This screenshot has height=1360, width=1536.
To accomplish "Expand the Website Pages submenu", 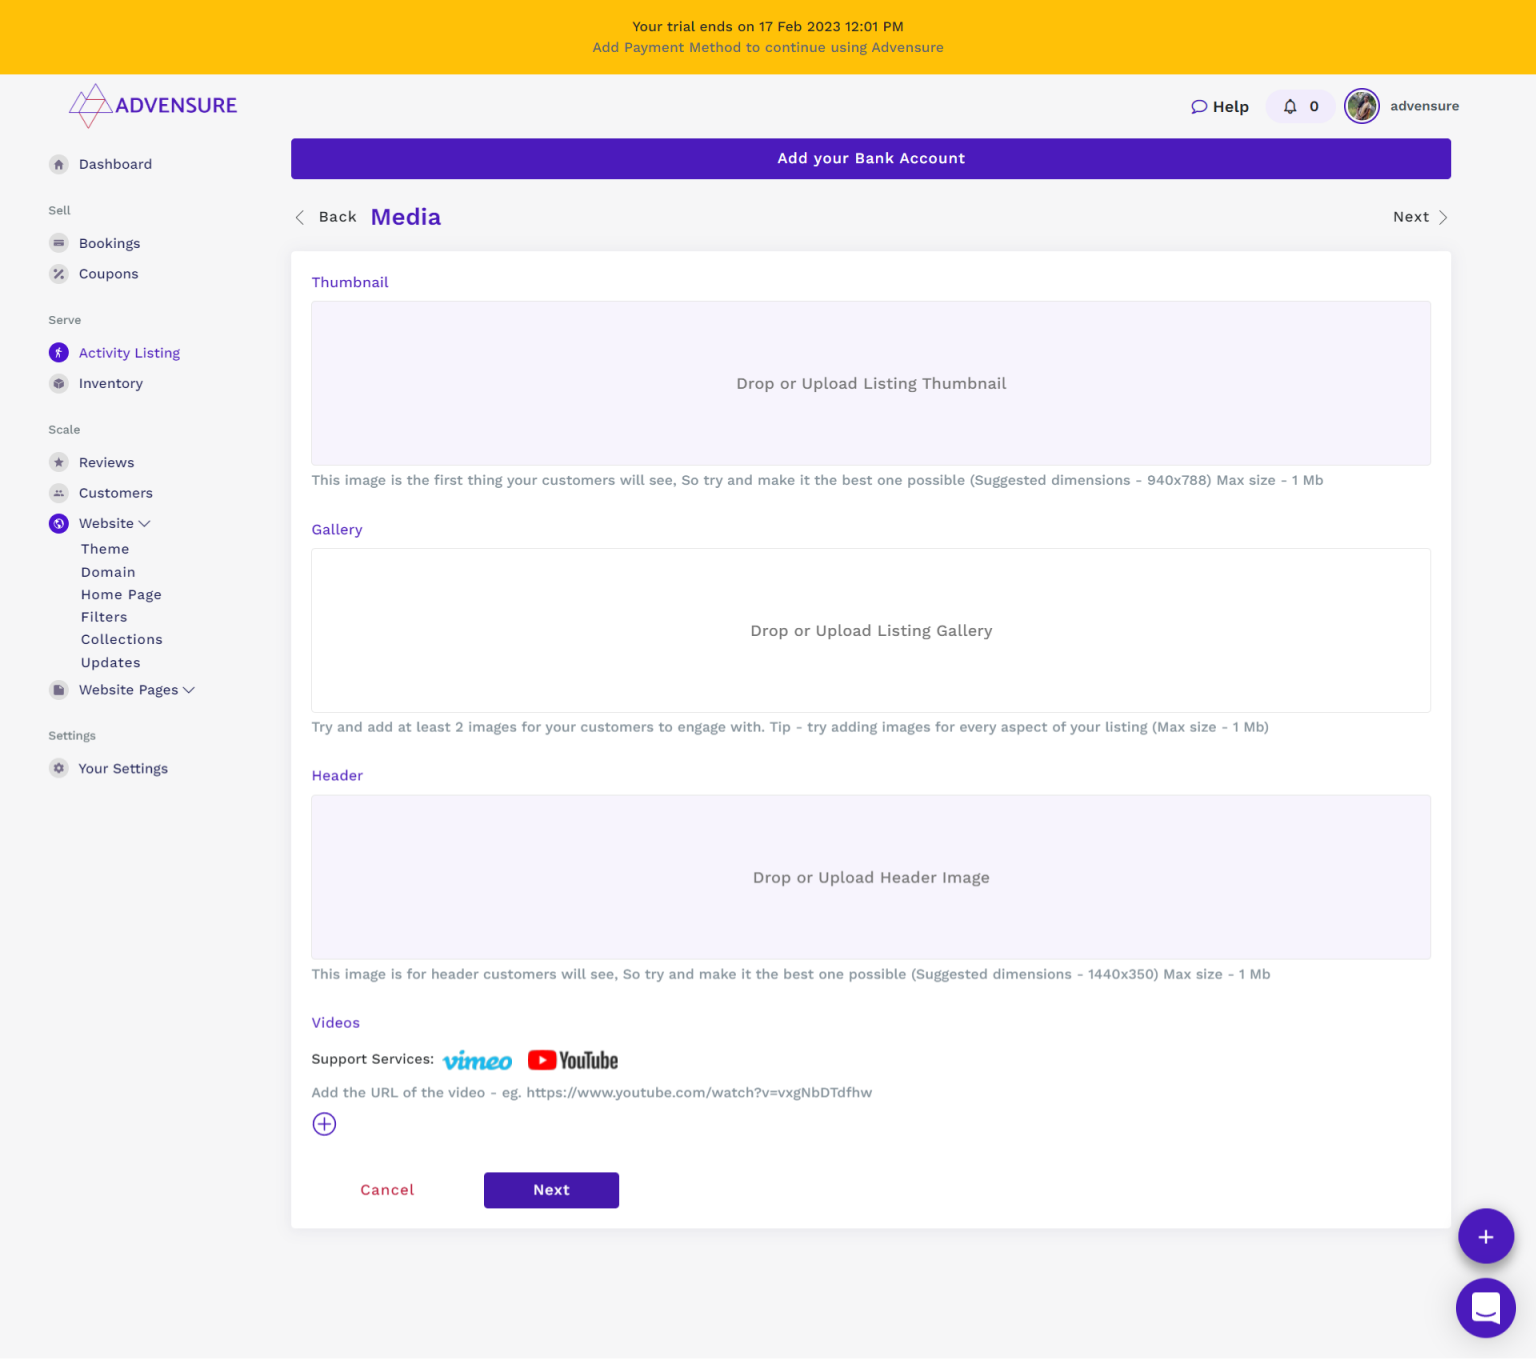I will pos(189,690).
